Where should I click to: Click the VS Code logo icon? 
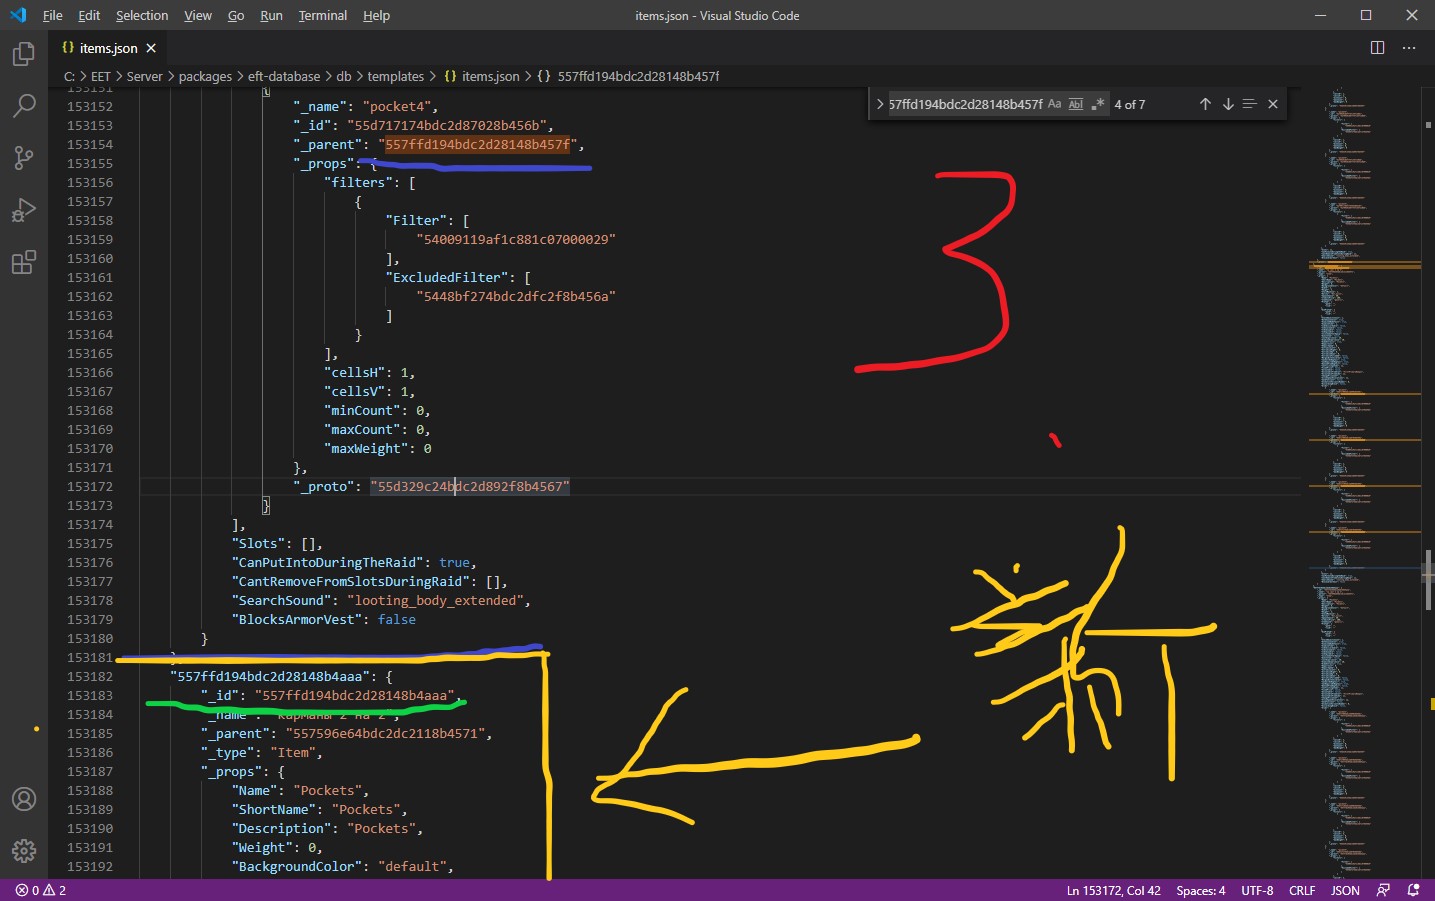pos(18,15)
